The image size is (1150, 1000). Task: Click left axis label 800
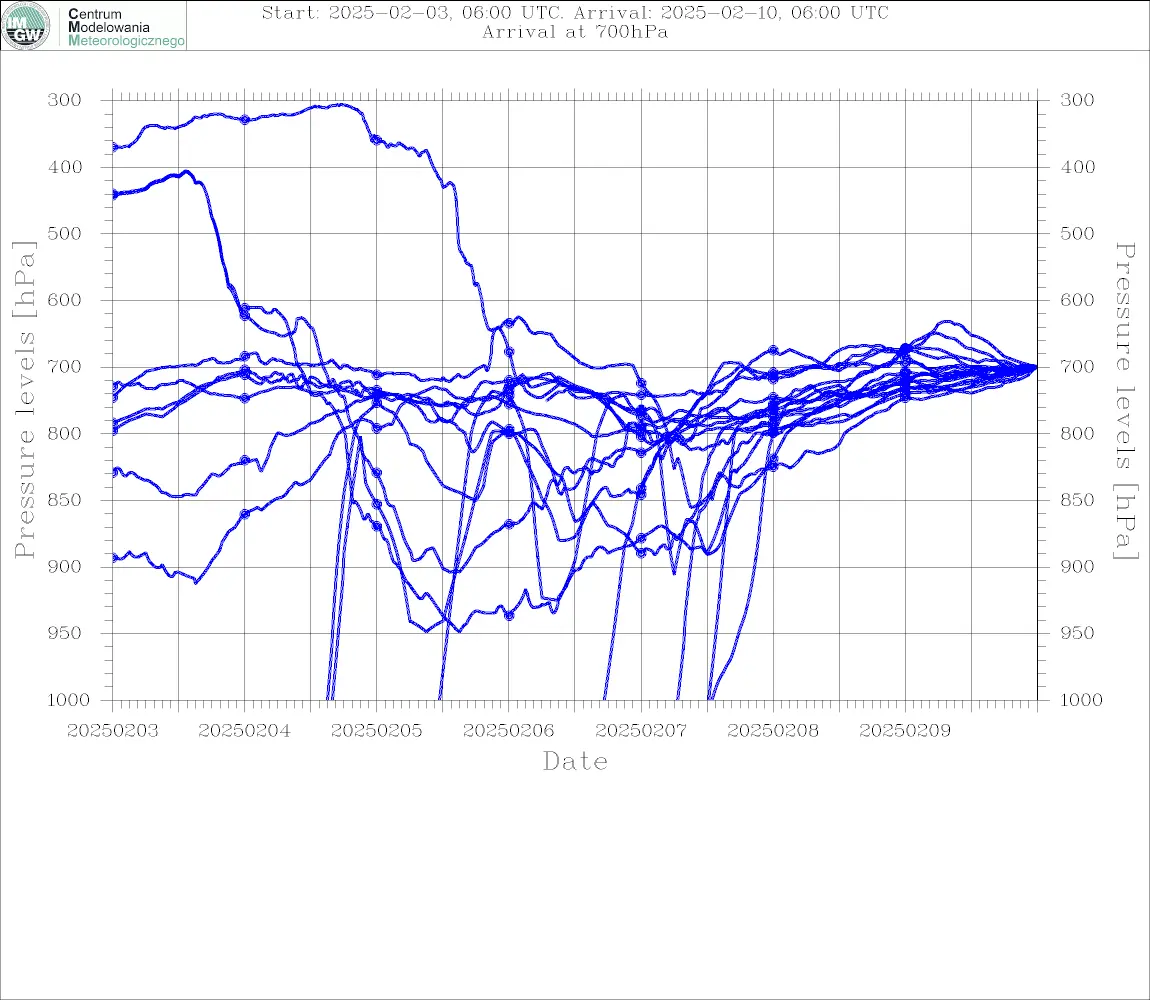tap(65, 434)
